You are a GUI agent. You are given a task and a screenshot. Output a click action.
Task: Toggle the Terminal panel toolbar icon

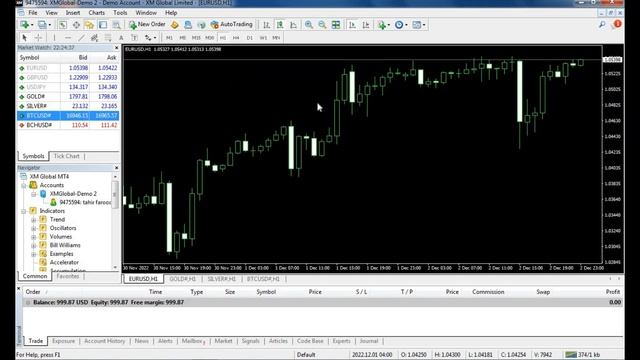[x=103, y=25]
